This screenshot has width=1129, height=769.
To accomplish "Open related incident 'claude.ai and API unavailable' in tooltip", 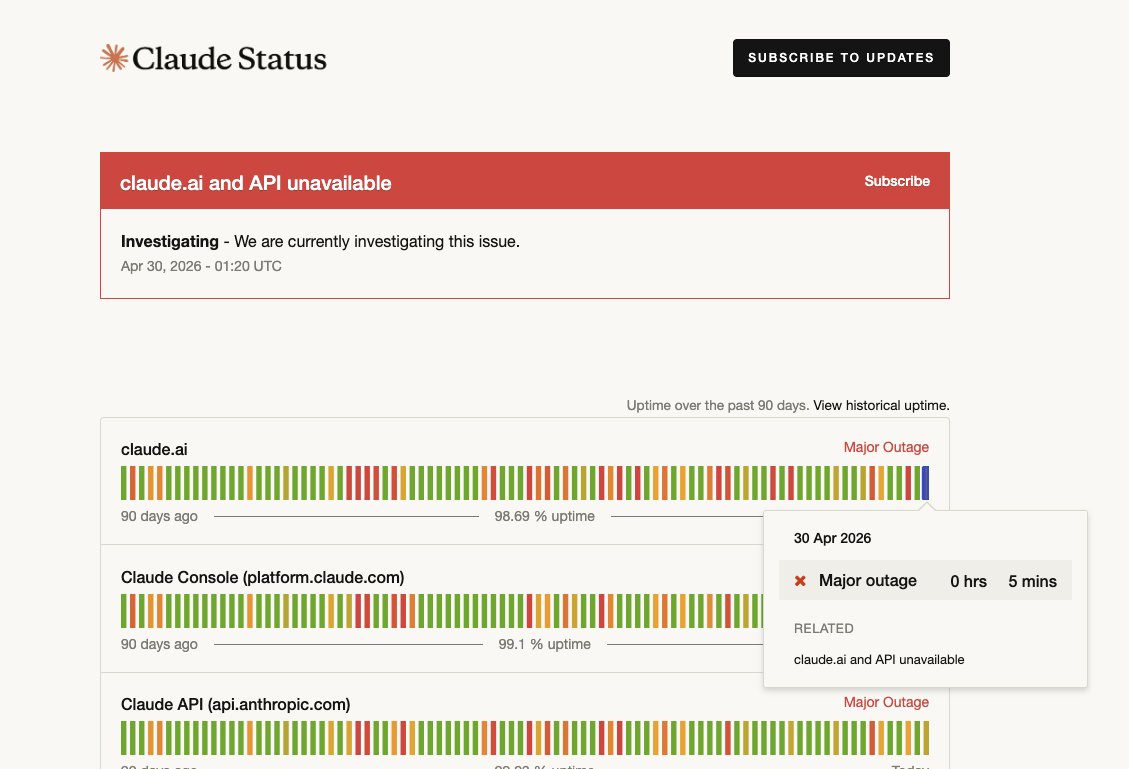I will (878, 660).
